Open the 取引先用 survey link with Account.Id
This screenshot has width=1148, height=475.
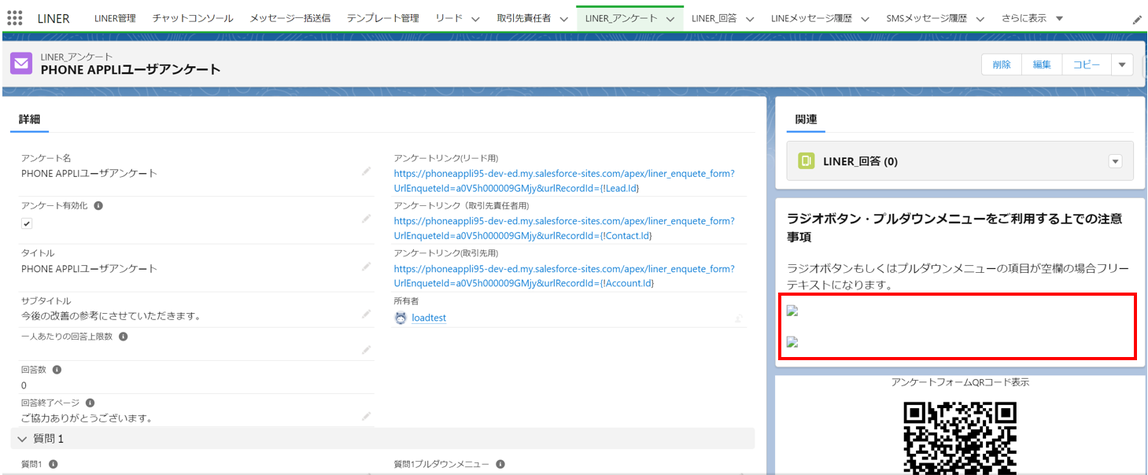pos(564,275)
